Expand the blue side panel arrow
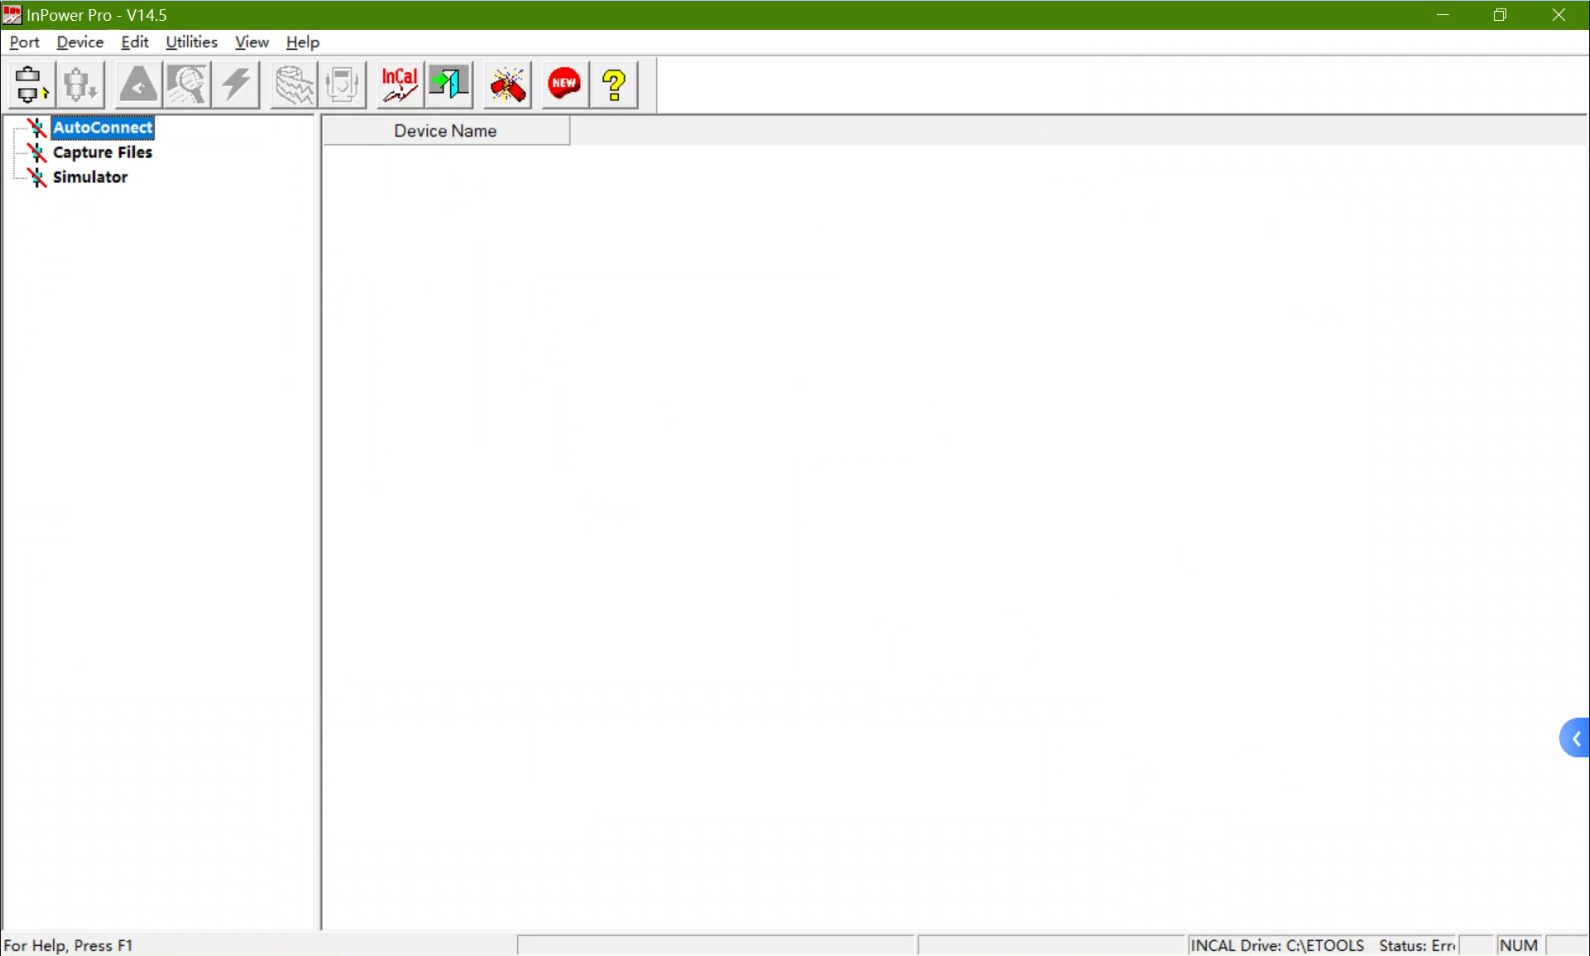The image size is (1590, 956). [x=1575, y=739]
